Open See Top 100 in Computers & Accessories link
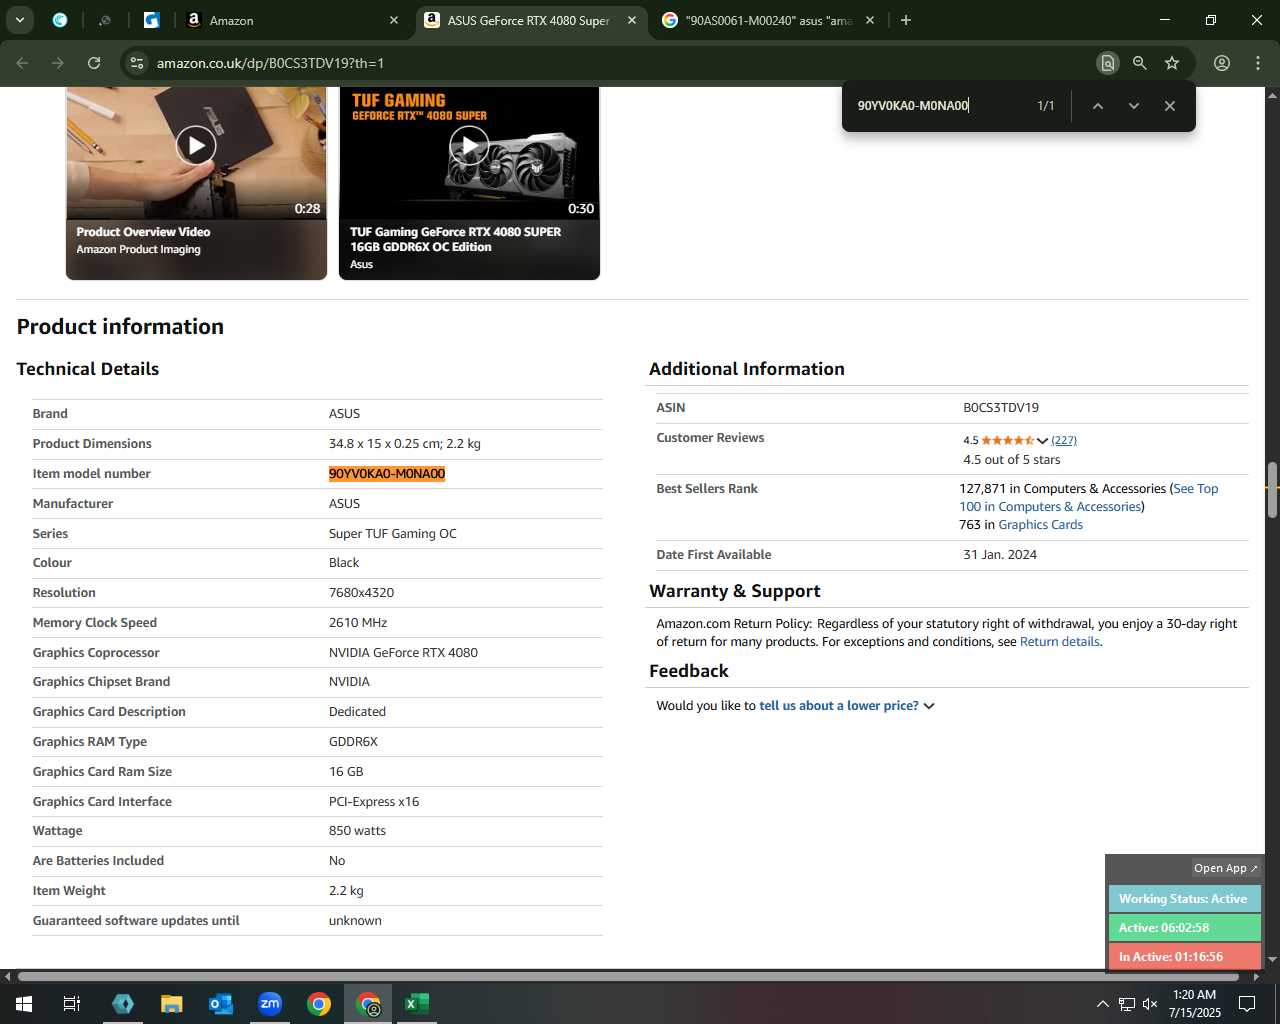The image size is (1280, 1024). (x=1089, y=498)
